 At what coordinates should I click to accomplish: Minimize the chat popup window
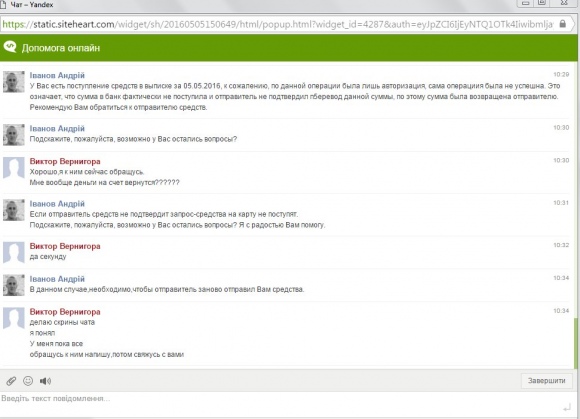click(525, 3)
